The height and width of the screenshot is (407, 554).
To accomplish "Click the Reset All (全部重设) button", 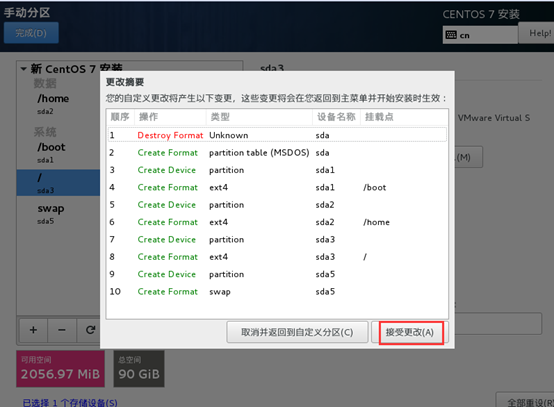I will [x=526, y=401].
